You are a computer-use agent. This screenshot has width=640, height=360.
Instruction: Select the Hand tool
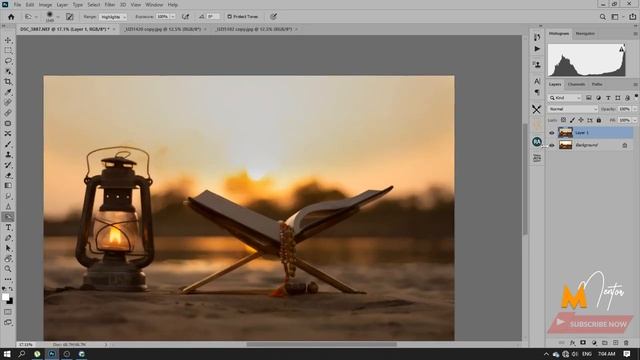tap(8, 259)
